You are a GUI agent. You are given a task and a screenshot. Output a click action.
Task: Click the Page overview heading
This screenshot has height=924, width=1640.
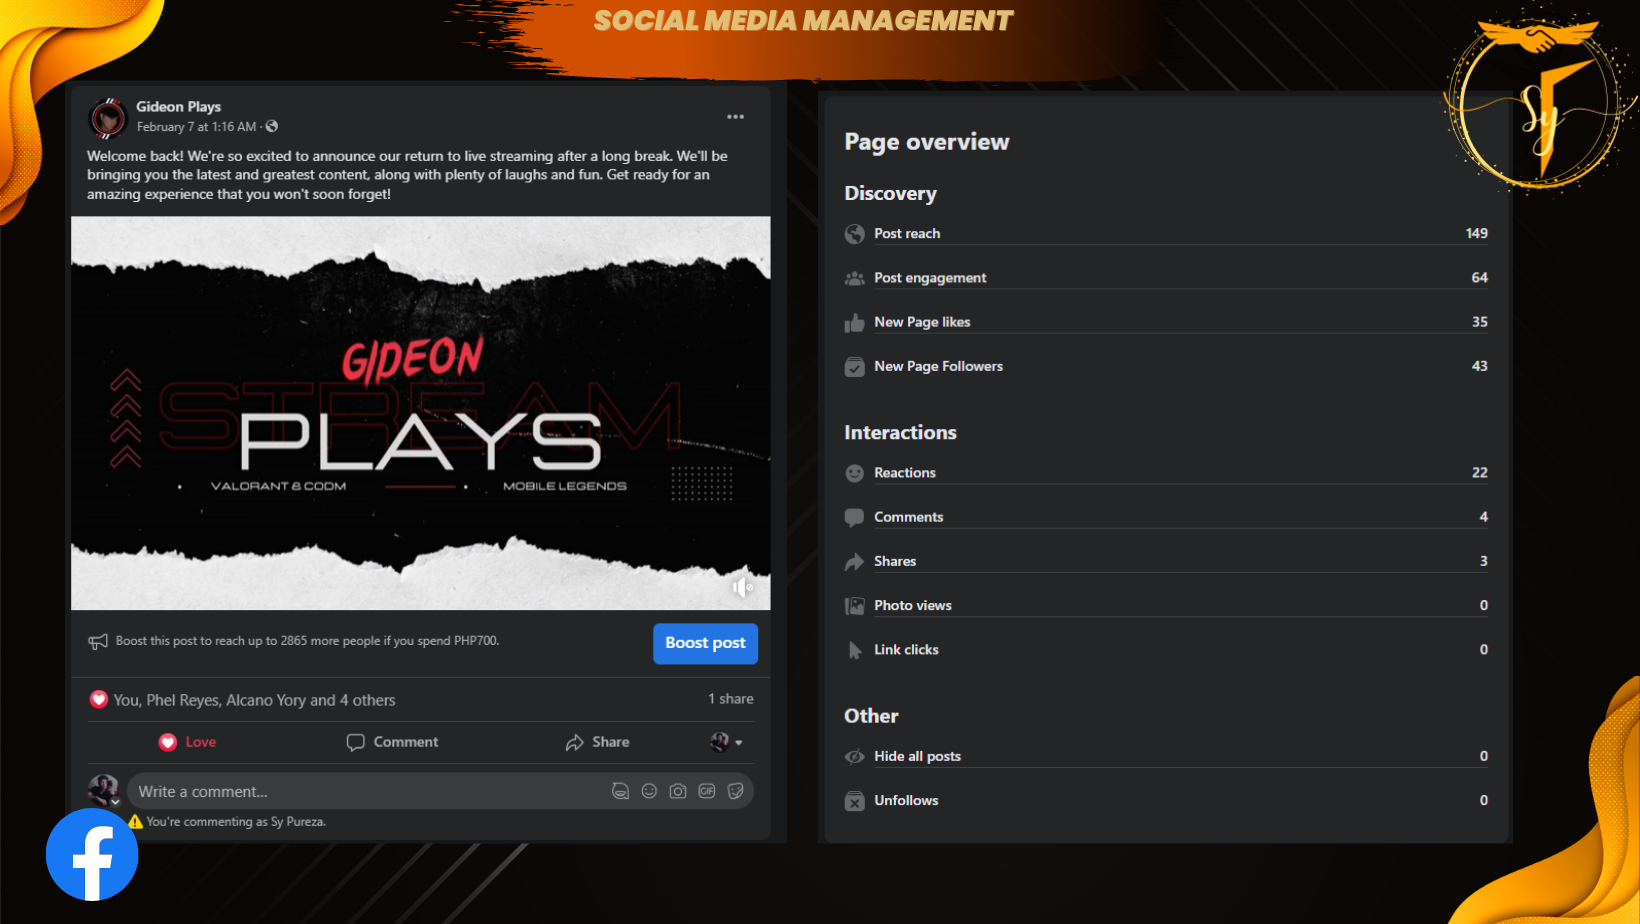coord(927,142)
